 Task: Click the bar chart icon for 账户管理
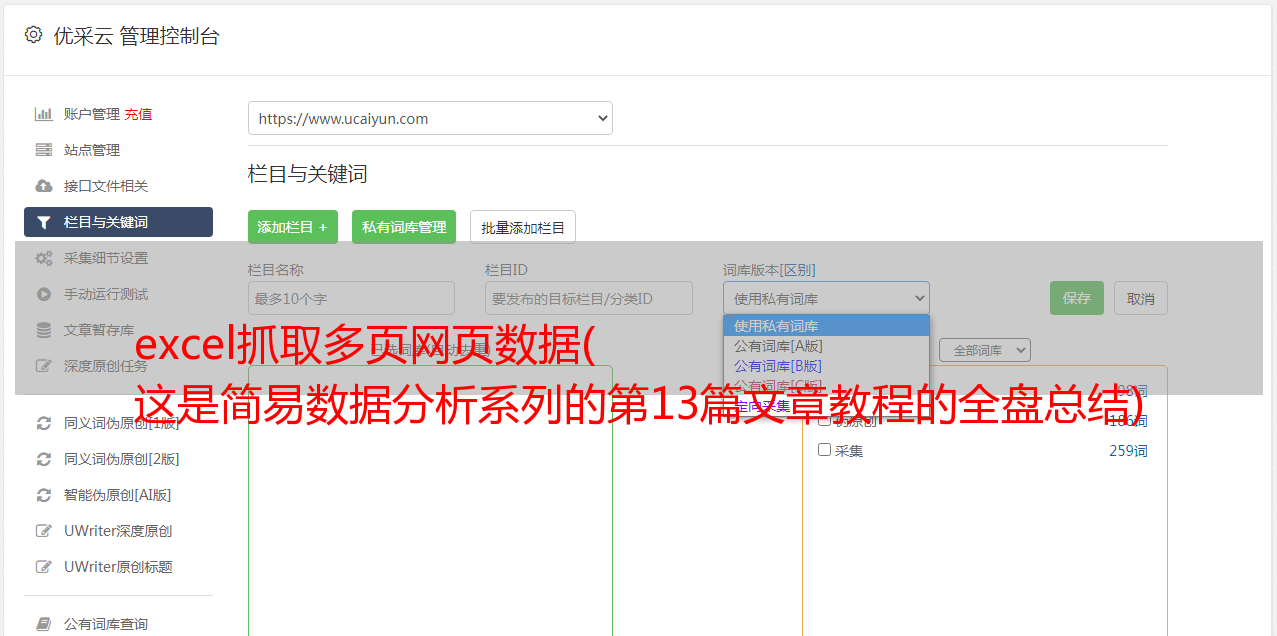(44, 114)
